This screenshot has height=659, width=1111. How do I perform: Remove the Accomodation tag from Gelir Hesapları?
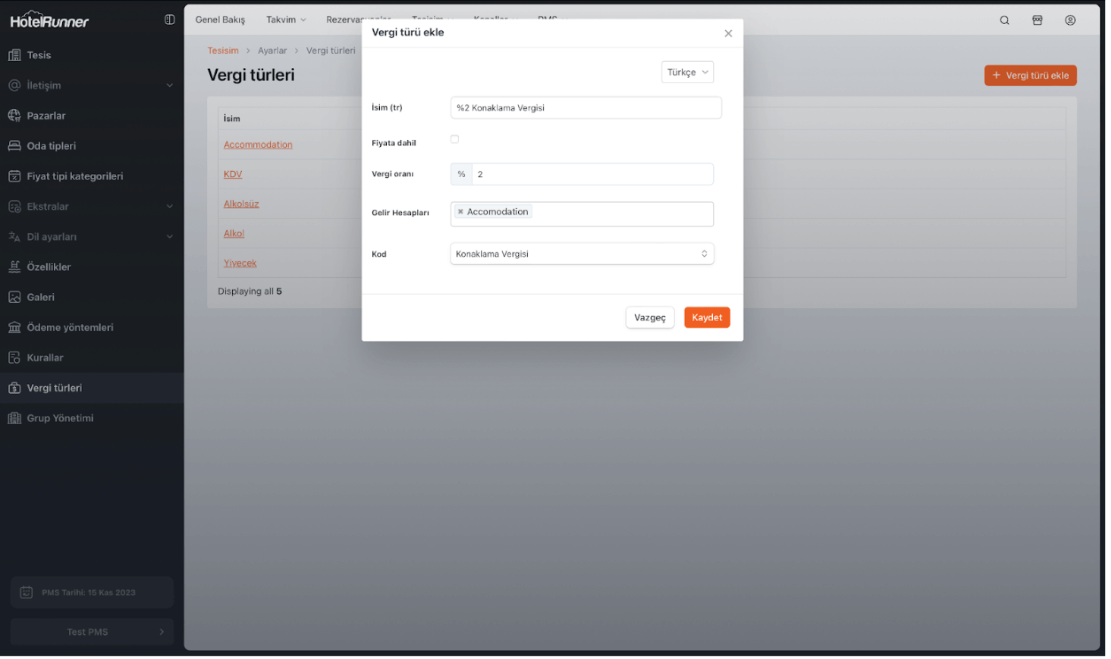(x=460, y=212)
